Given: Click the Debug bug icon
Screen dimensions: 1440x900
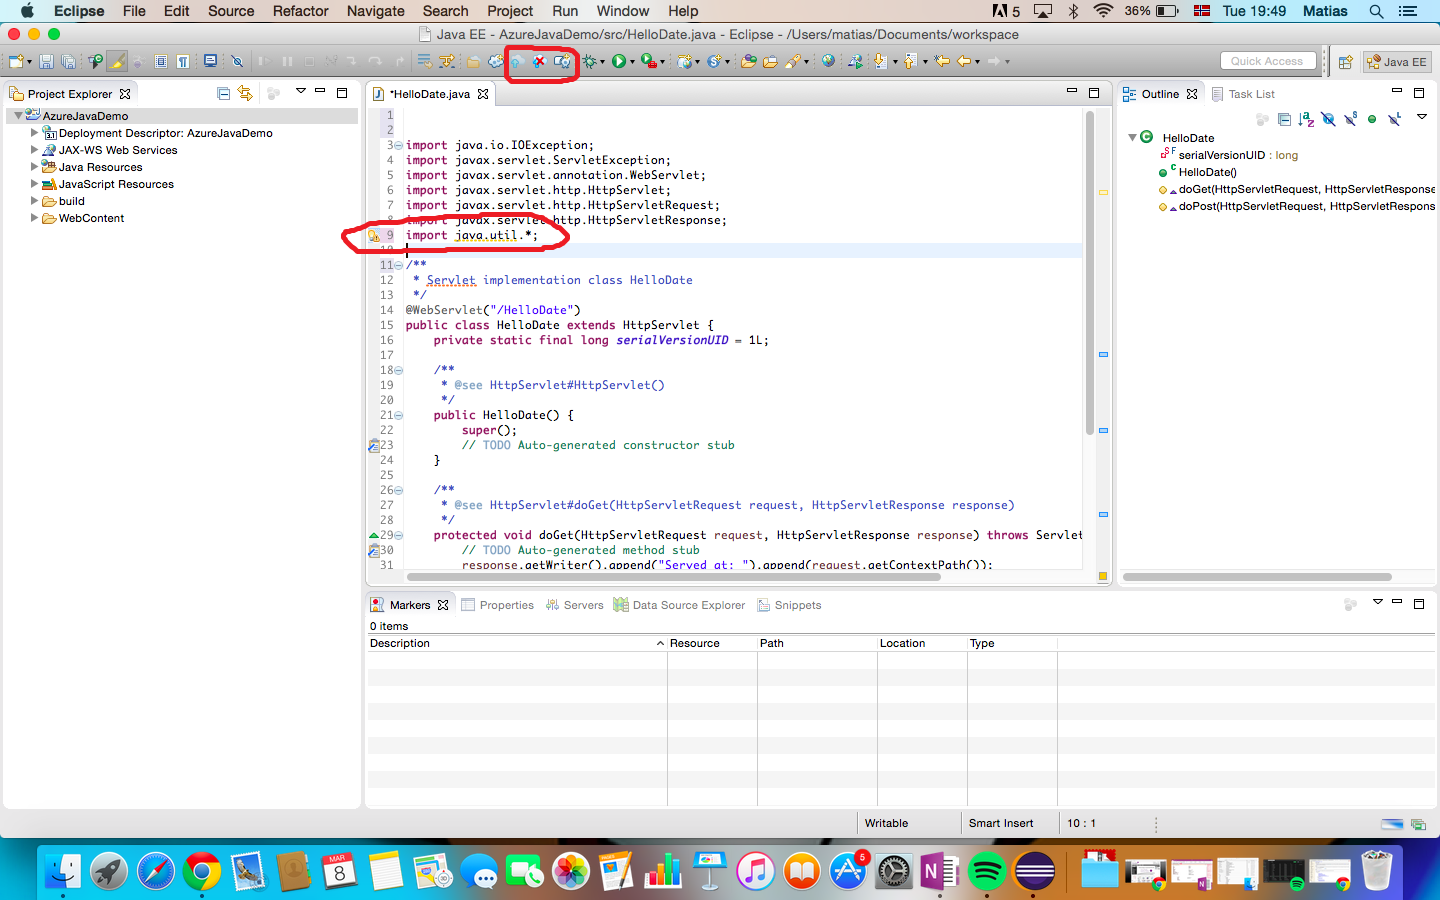Looking at the screenshot, I should pyautogui.click(x=590, y=61).
